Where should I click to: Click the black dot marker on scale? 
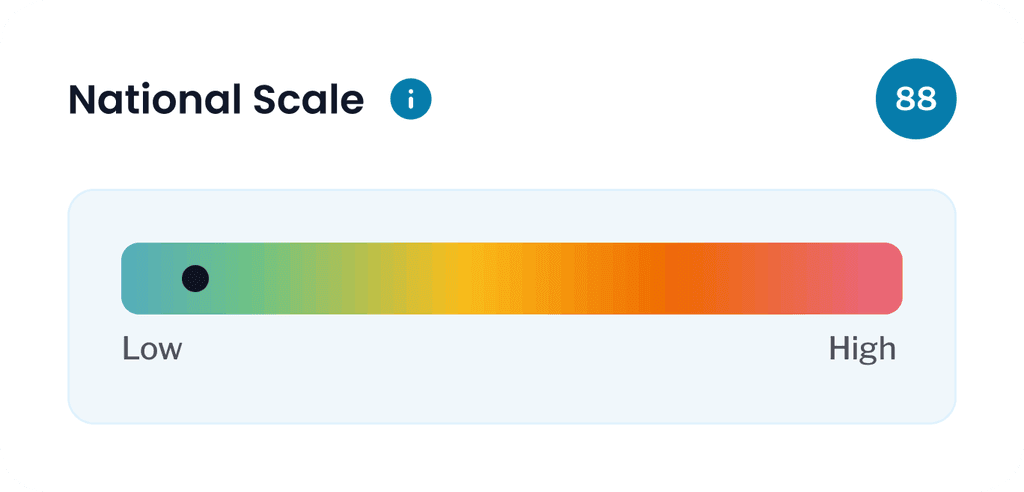195,279
